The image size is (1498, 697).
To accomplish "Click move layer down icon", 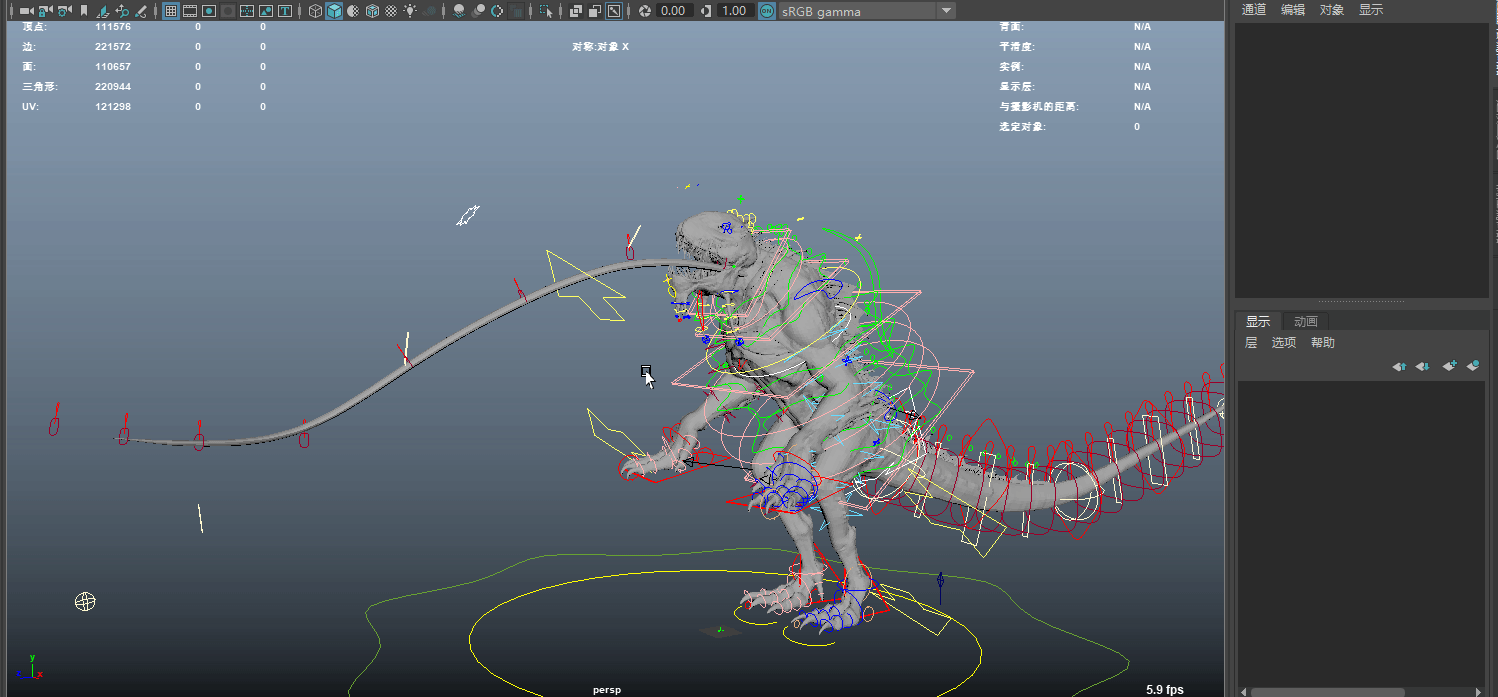I will (x=1424, y=366).
